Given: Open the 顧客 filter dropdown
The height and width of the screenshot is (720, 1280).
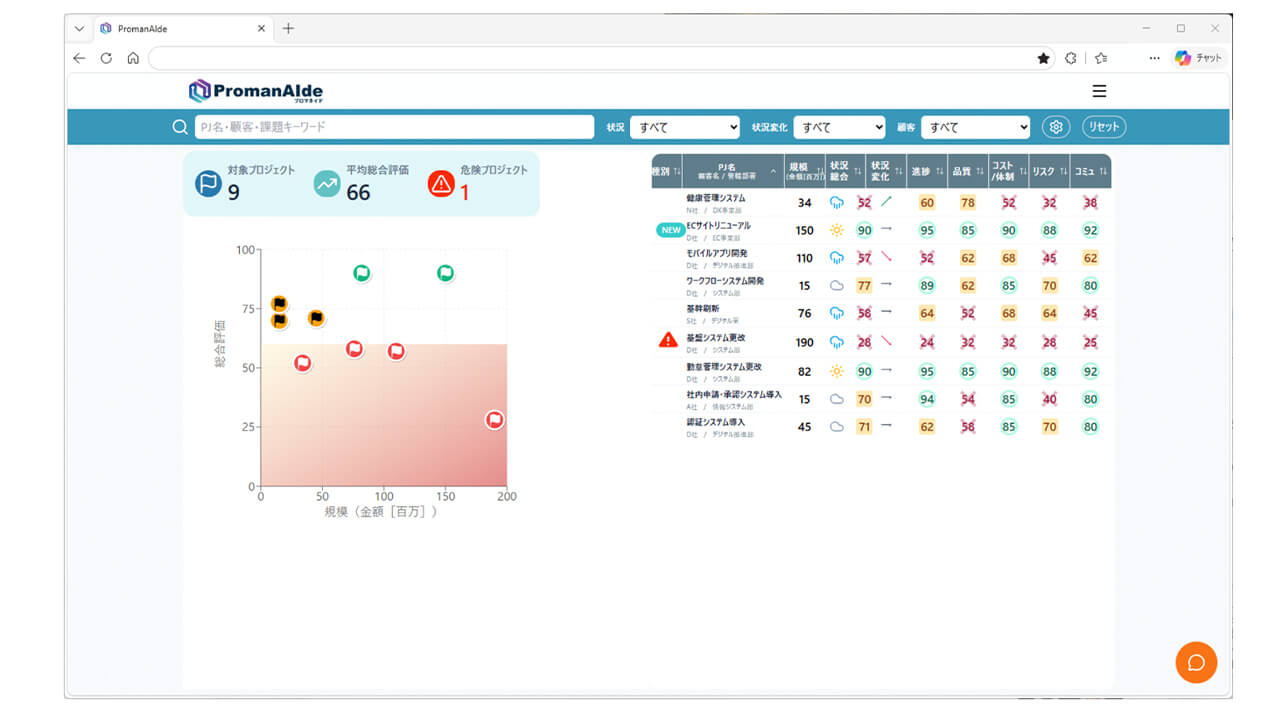Looking at the screenshot, I should (975, 127).
